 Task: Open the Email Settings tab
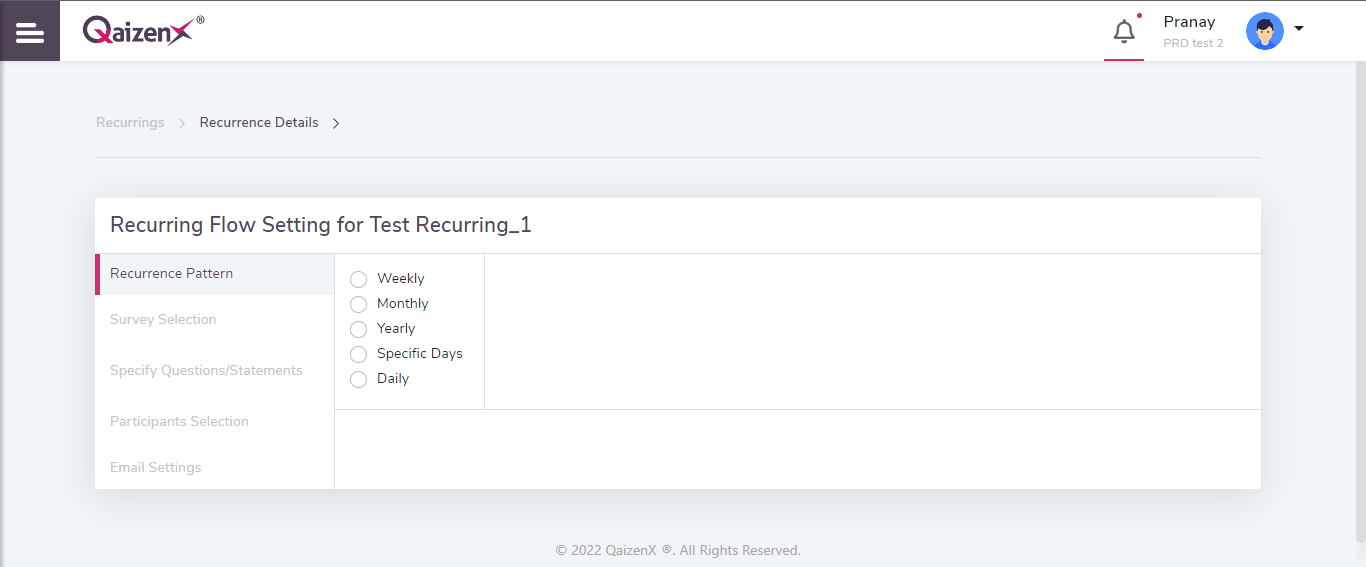click(215, 468)
